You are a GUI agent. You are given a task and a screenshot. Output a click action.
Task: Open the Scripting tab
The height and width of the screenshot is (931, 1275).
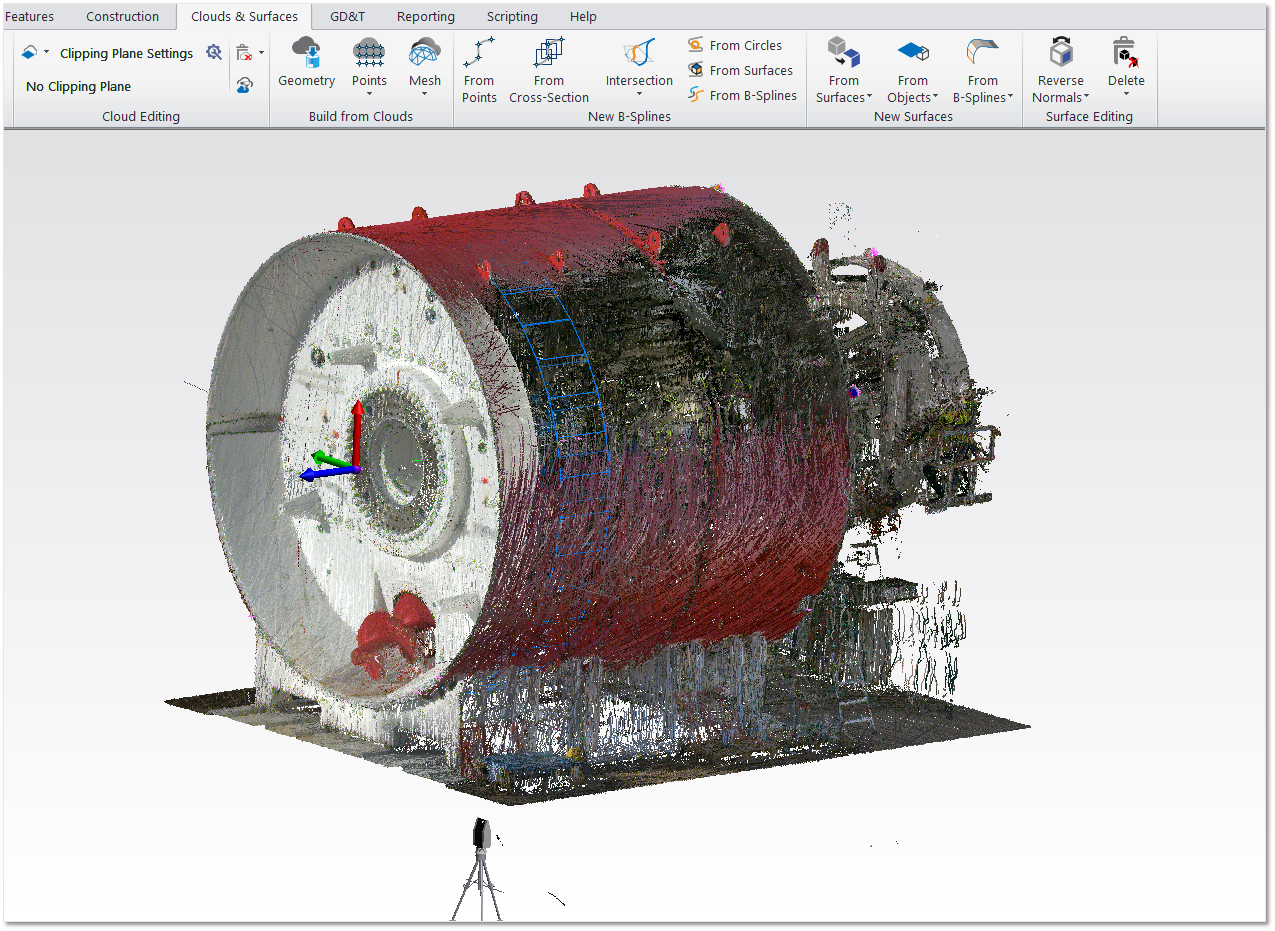(x=512, y=16)
